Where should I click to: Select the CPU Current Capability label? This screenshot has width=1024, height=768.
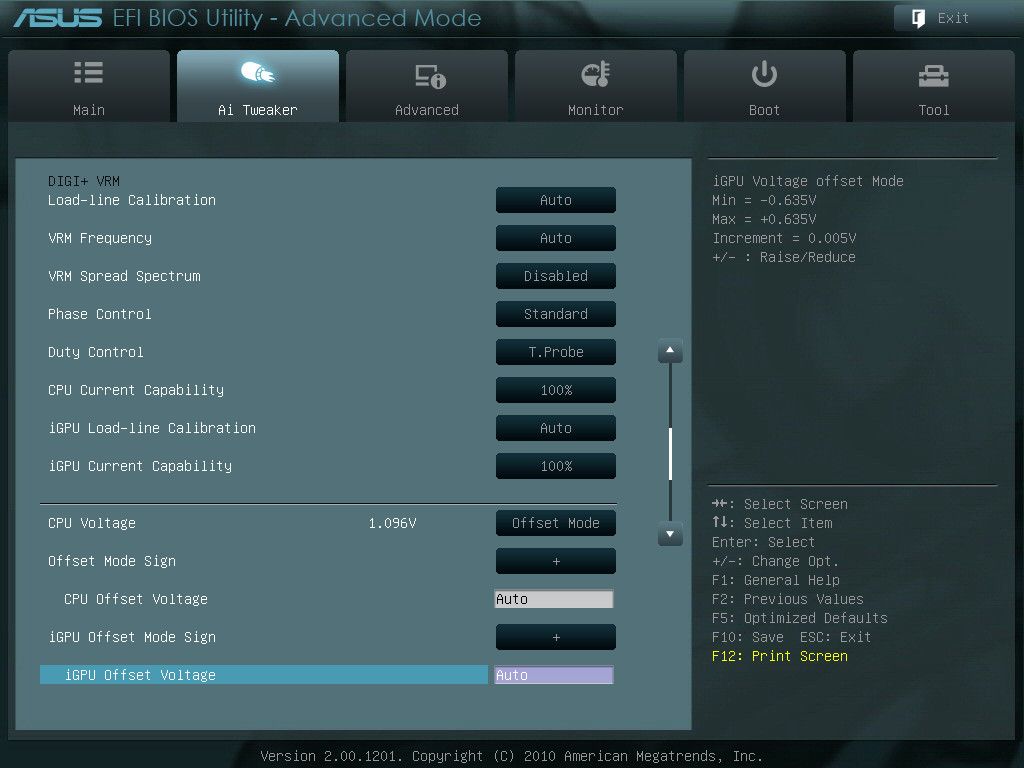coord(136,391)
